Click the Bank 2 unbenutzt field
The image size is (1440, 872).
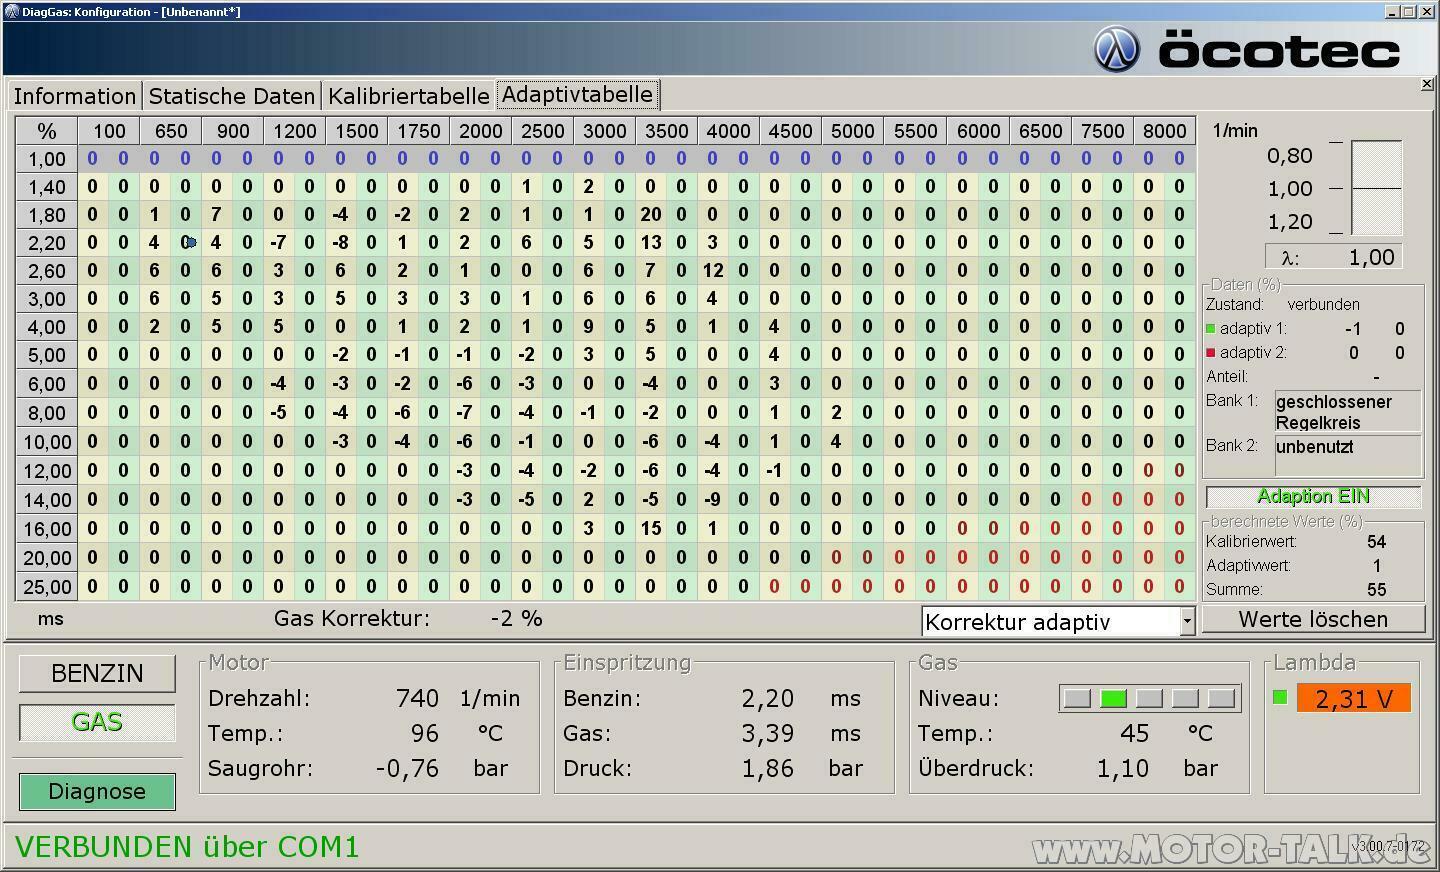point(1348,455)
